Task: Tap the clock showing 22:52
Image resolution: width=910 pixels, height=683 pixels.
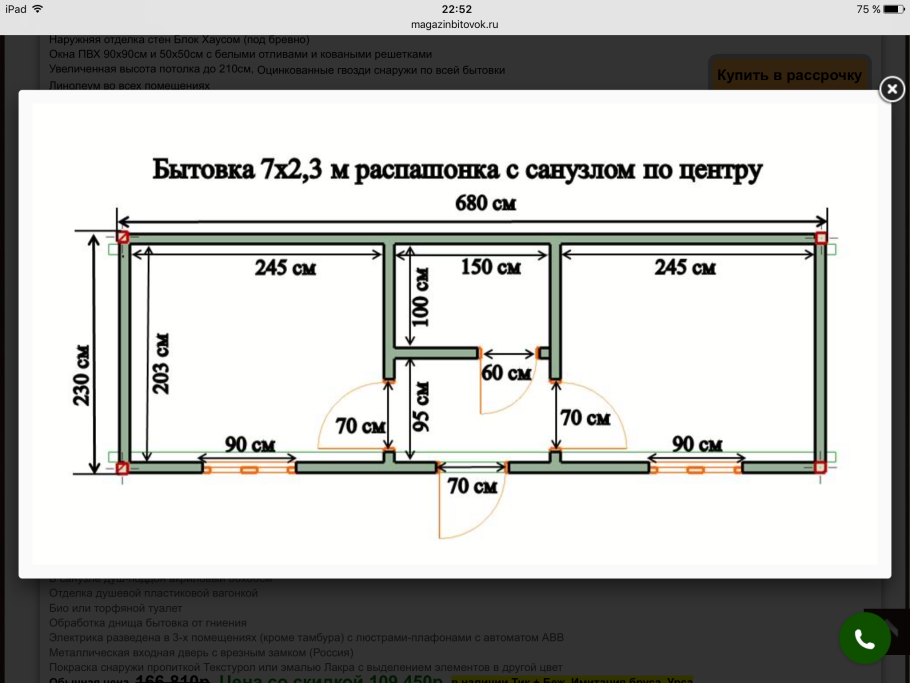Action: click(x=455, y=9)
